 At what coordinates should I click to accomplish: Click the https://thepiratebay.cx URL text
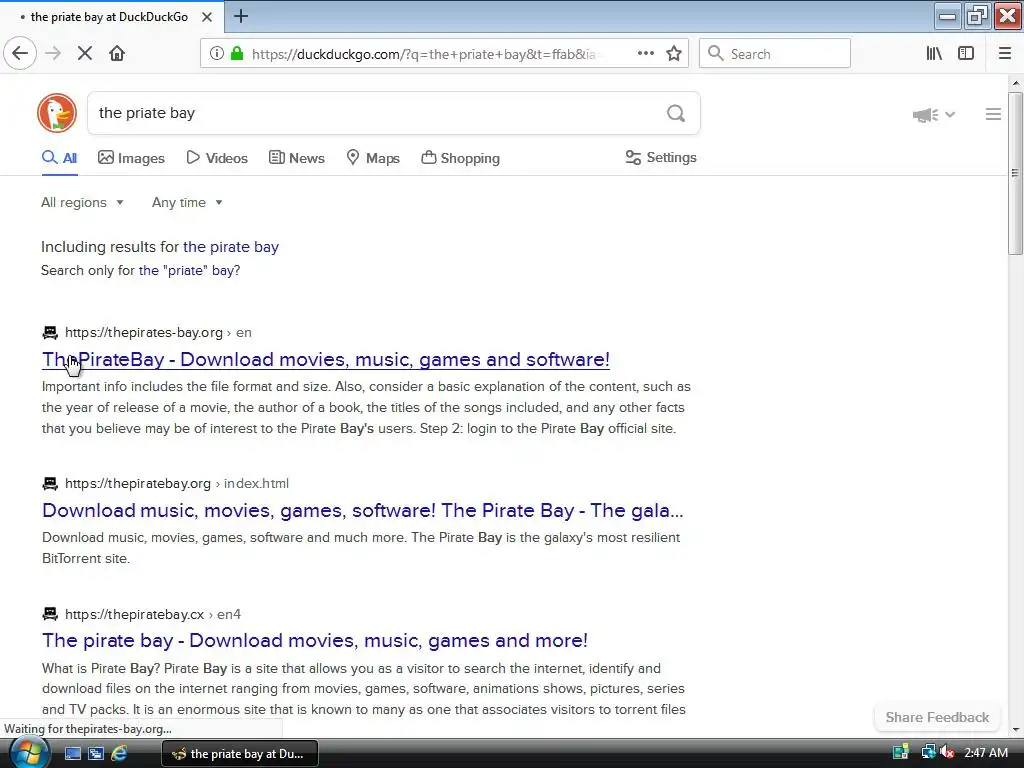point(135,615)
